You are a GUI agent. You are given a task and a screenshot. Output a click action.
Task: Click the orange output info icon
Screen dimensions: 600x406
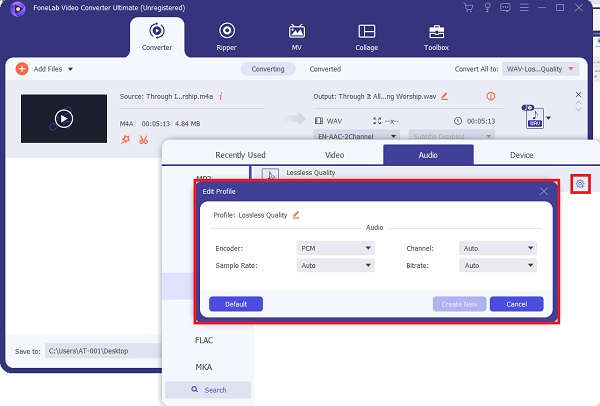(x=491, y=96)
